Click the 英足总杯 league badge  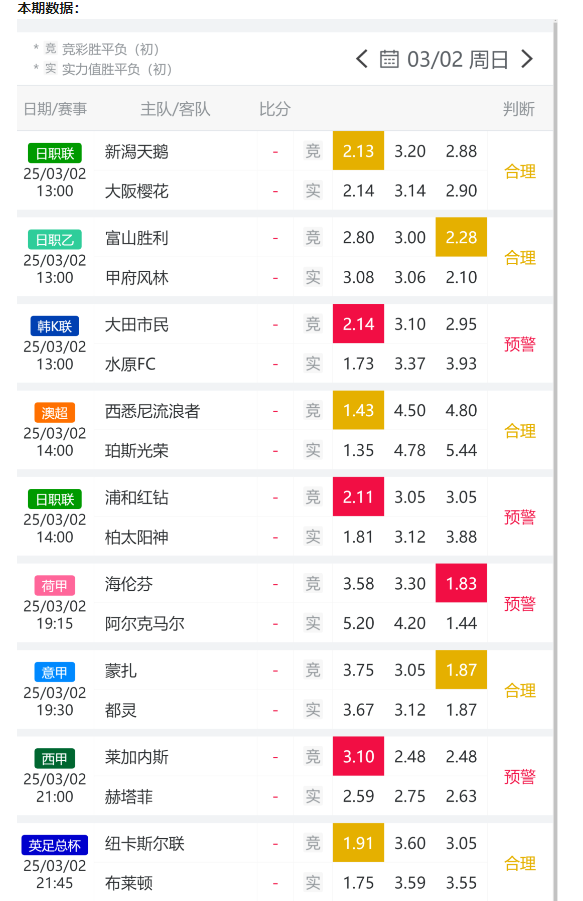coord(55,845)
